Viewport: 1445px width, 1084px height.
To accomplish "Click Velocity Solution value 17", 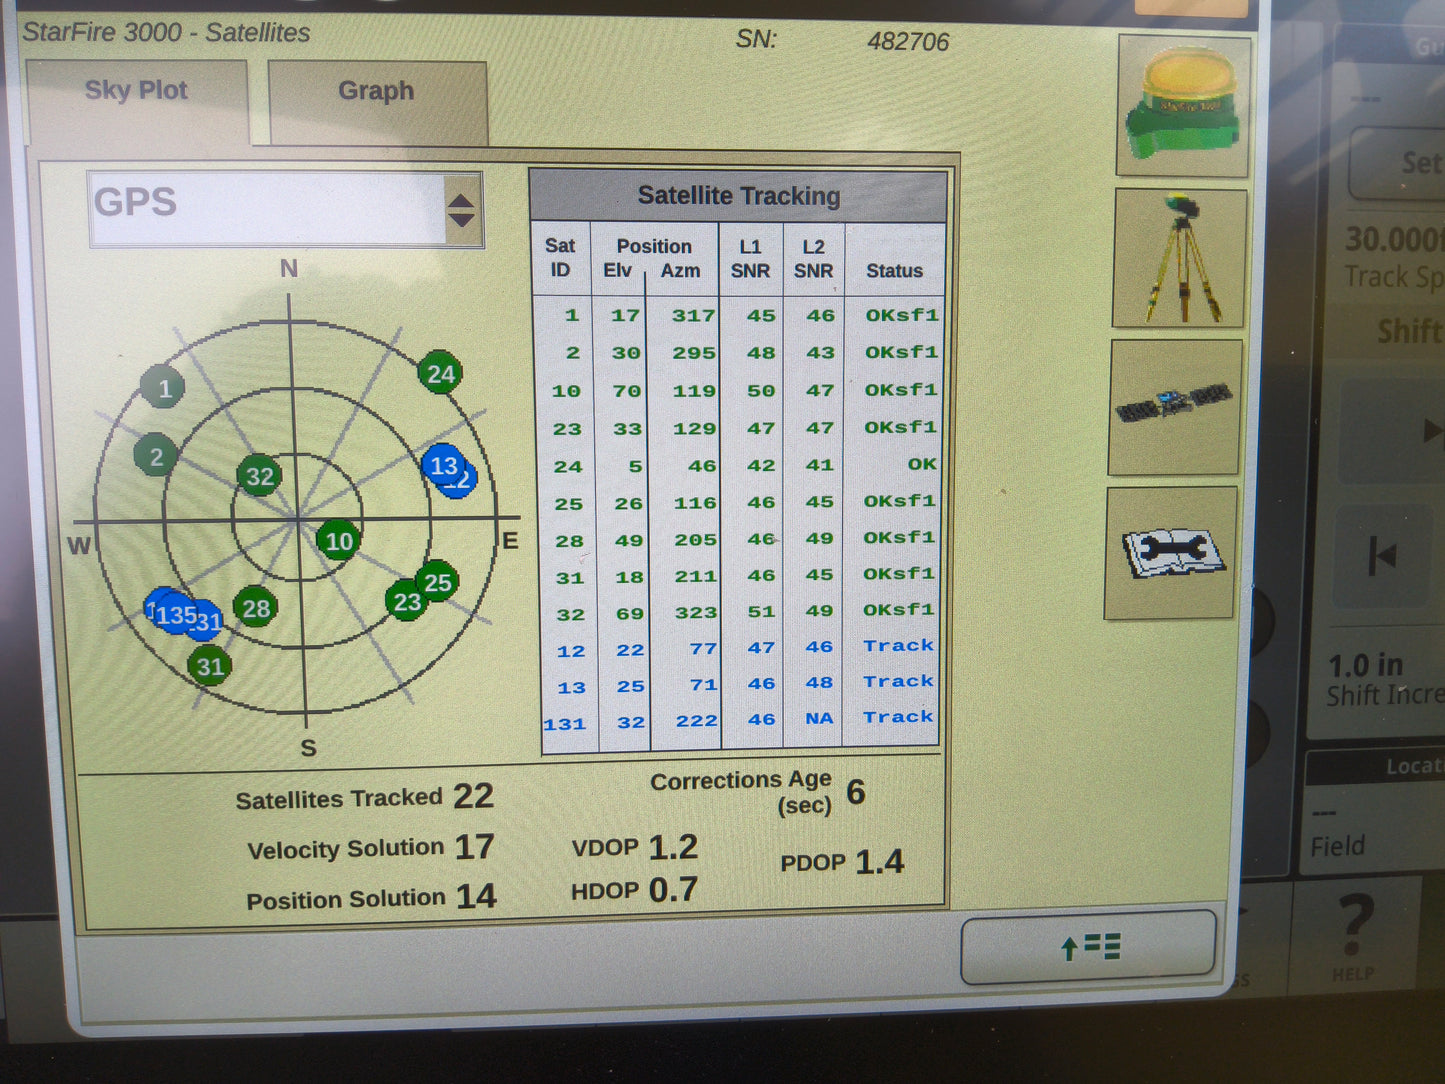I will tap(474, 847).
